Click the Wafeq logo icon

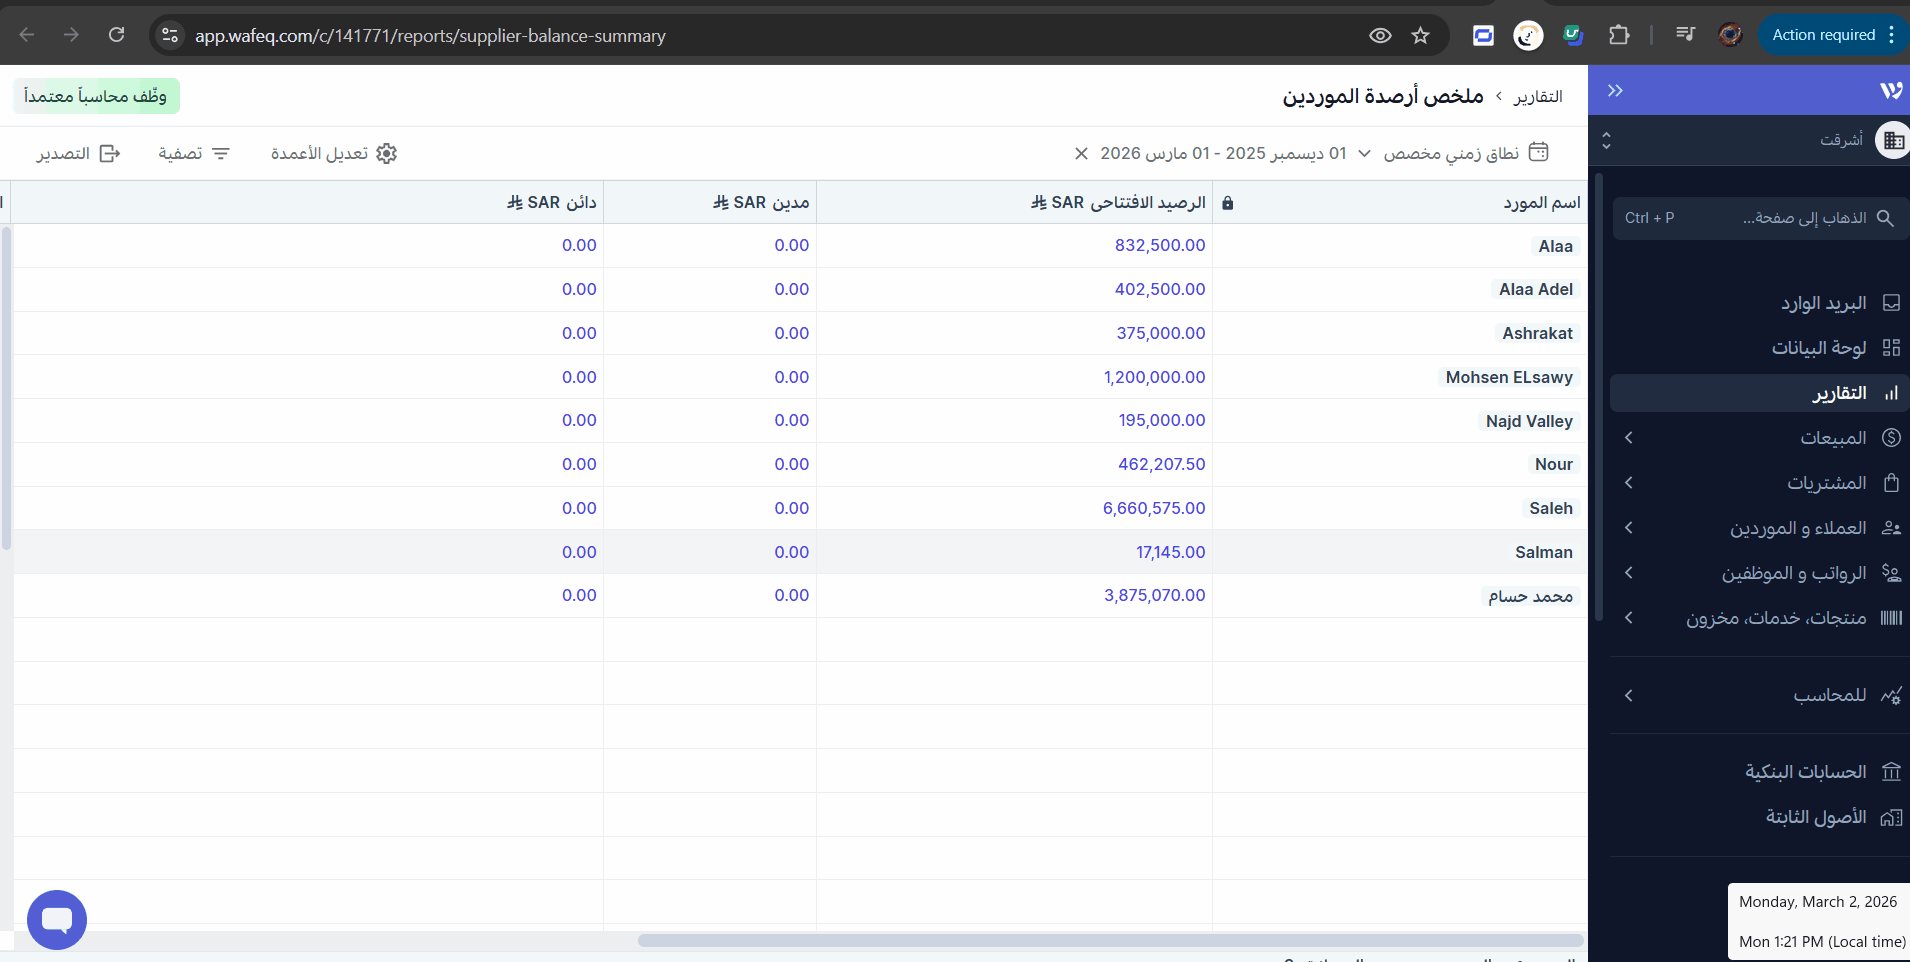coord(1890,91)
